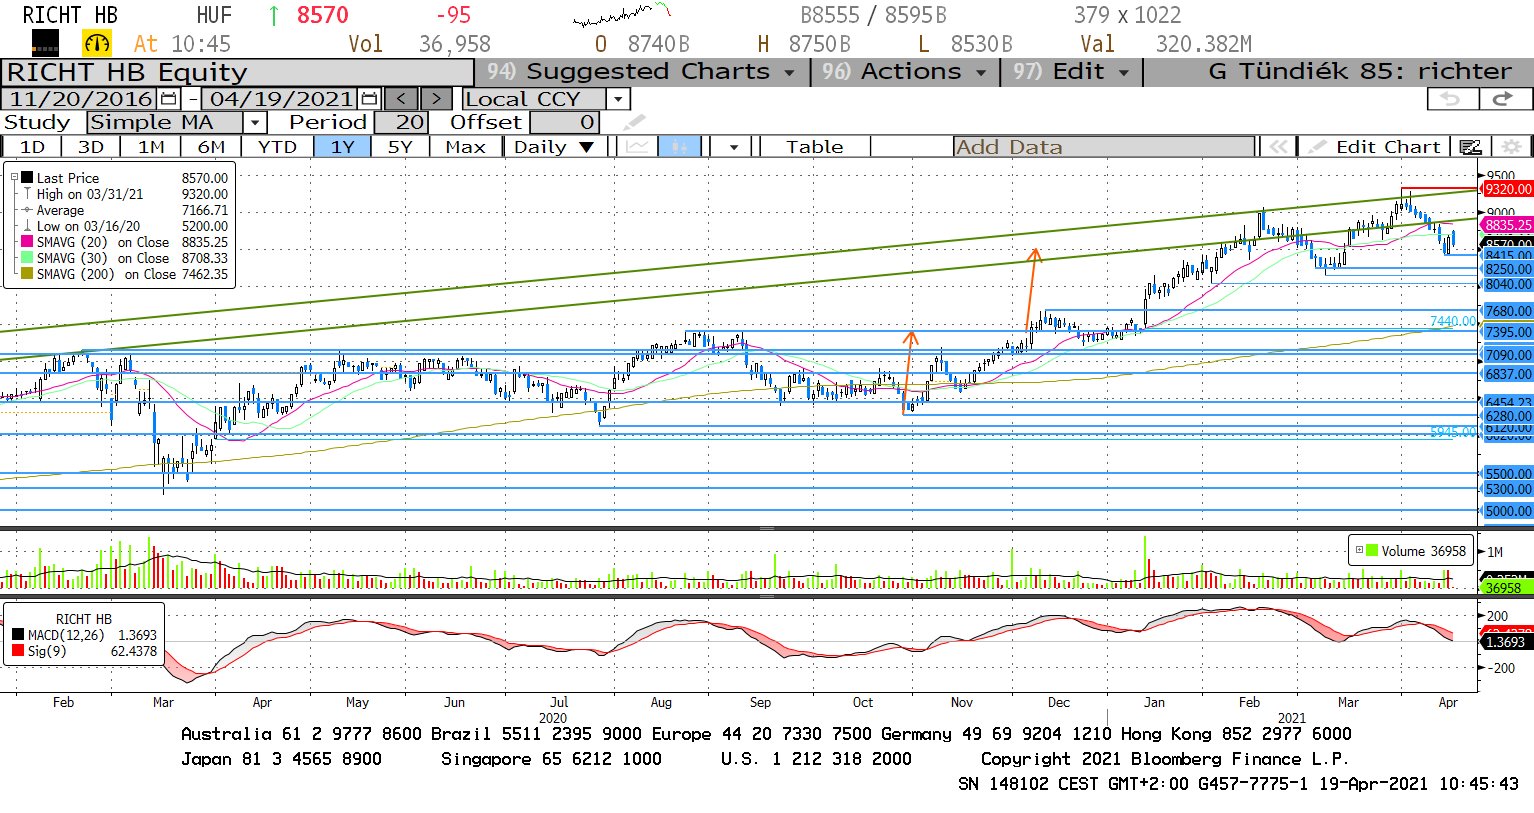Open the chart annotations toolbar icon
Image resolution: width=1534 pixels, height=813 pixels.
point(1469,147)
